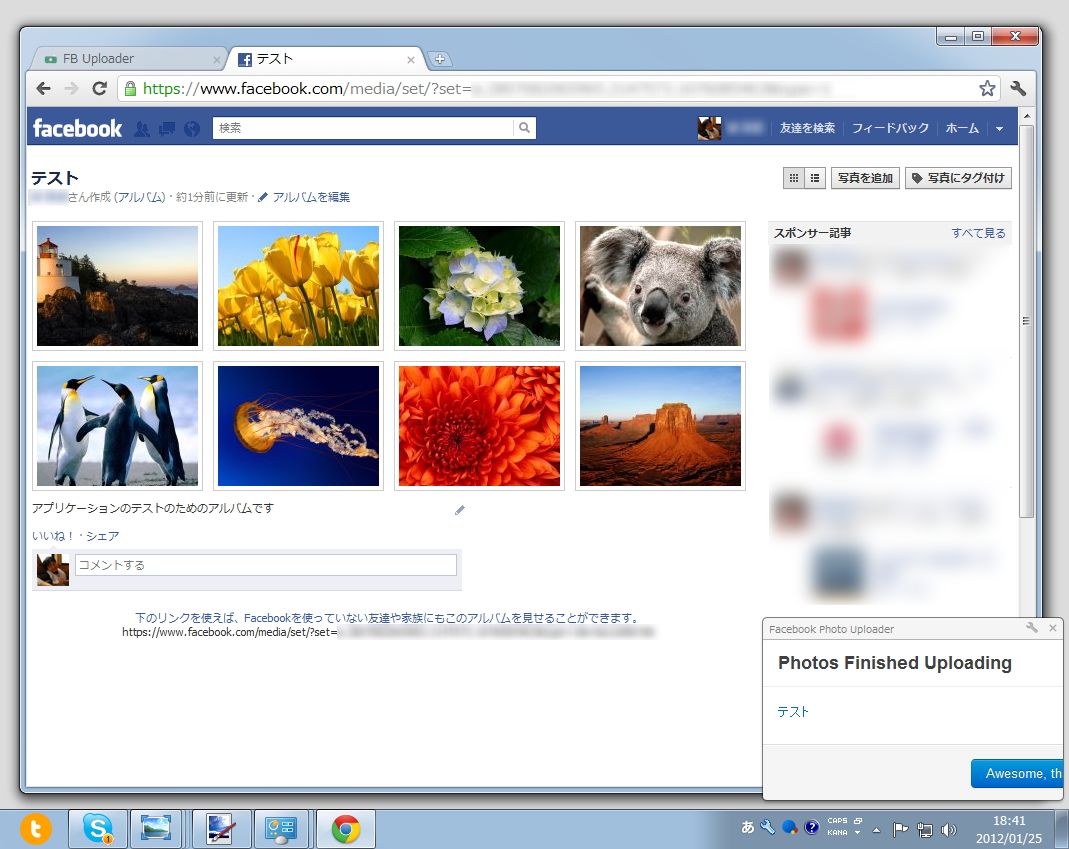Open the penguins photo thumbnail

(x=117, y=426)
